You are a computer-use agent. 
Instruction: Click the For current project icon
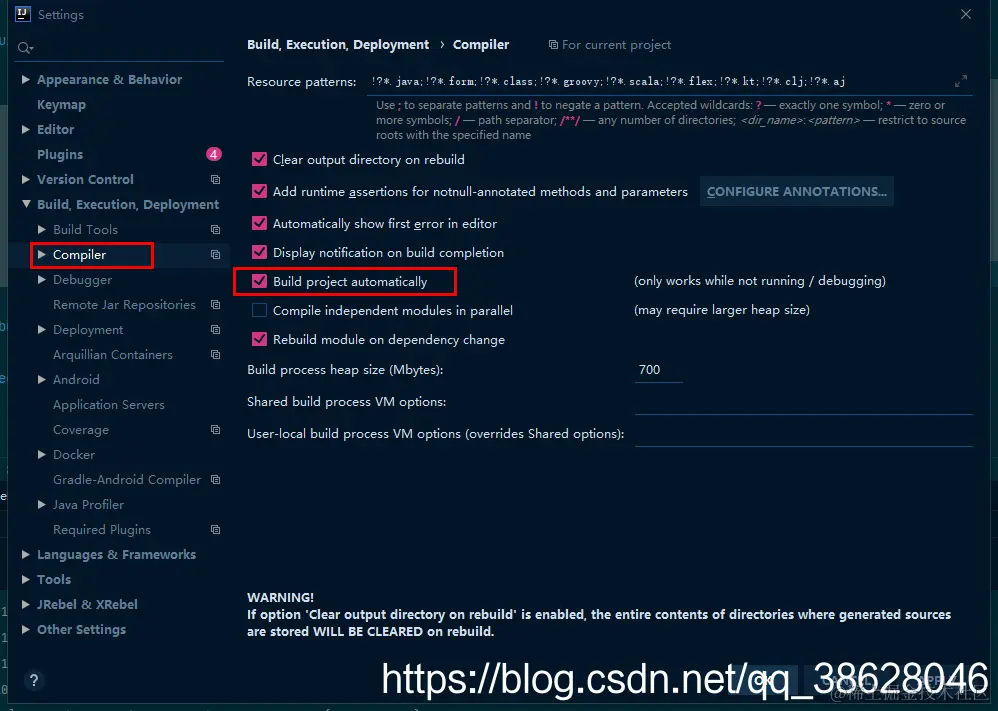point(553,45)
